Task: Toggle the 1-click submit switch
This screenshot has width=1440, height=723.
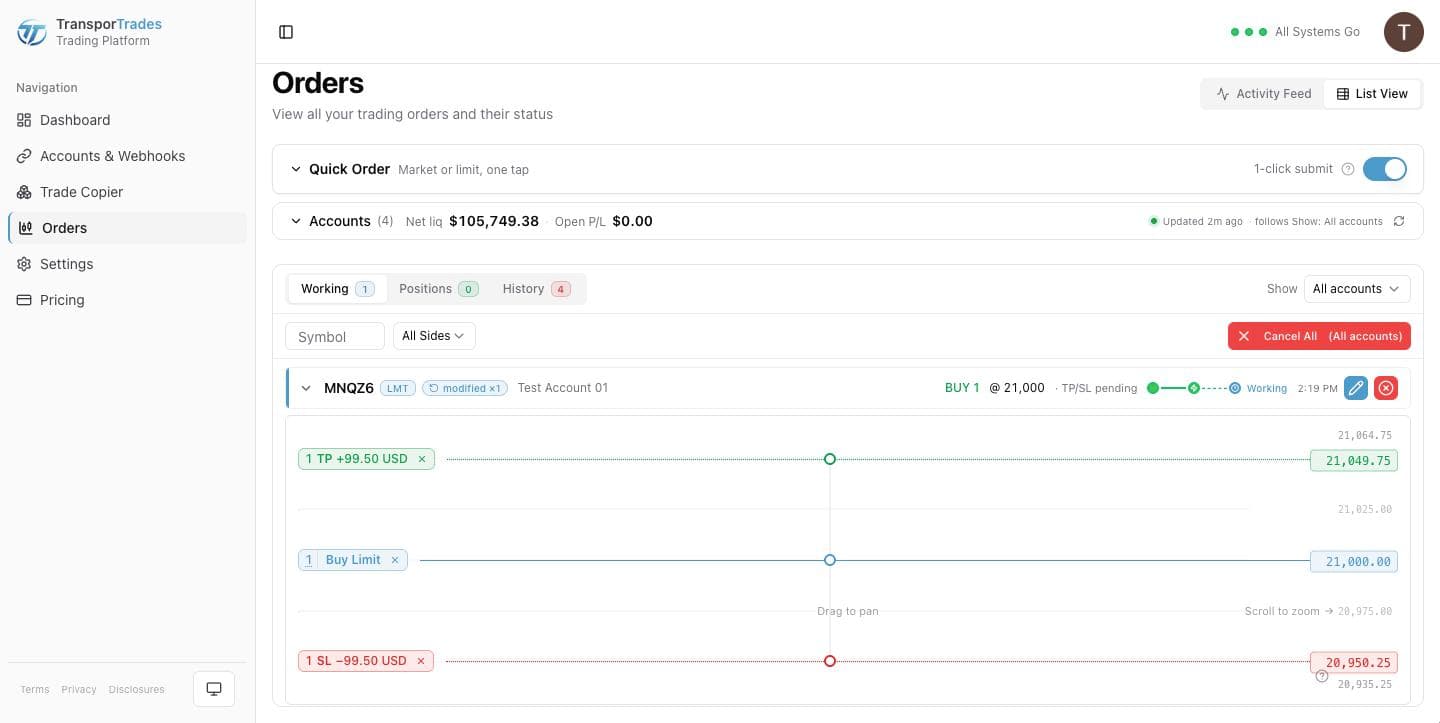Action: [x=1385, y=169]
